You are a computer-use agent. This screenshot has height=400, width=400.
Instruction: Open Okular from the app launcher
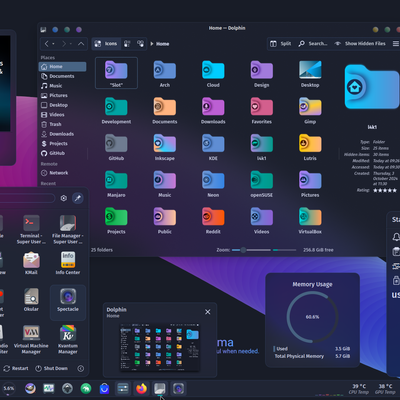[31, 300]
